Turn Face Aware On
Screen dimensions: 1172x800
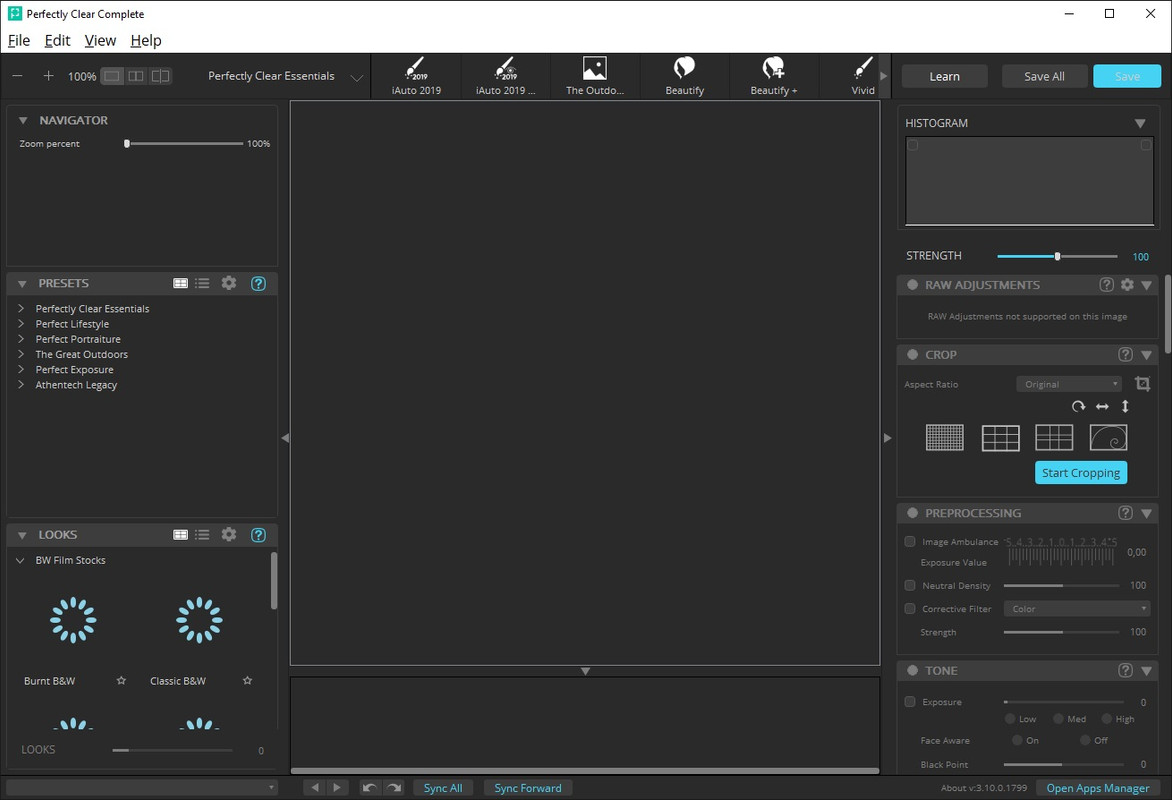(1017, 740)
